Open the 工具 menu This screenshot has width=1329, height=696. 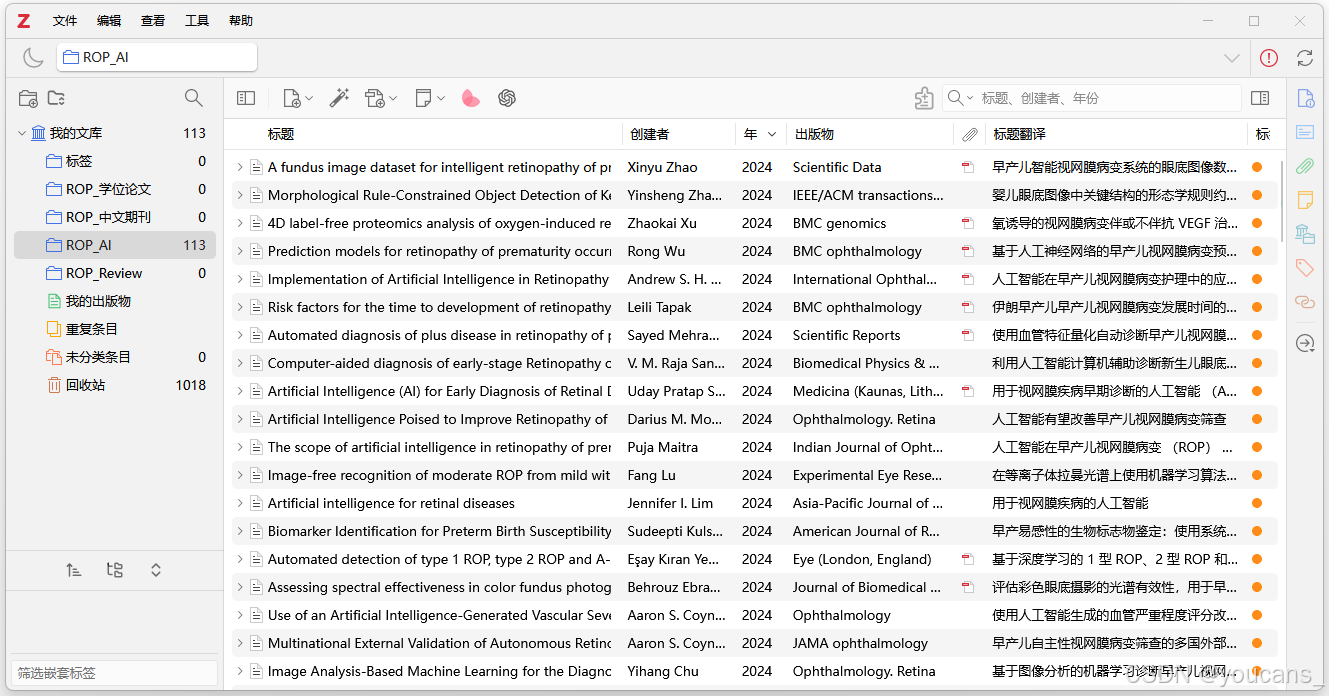point(197,20)
